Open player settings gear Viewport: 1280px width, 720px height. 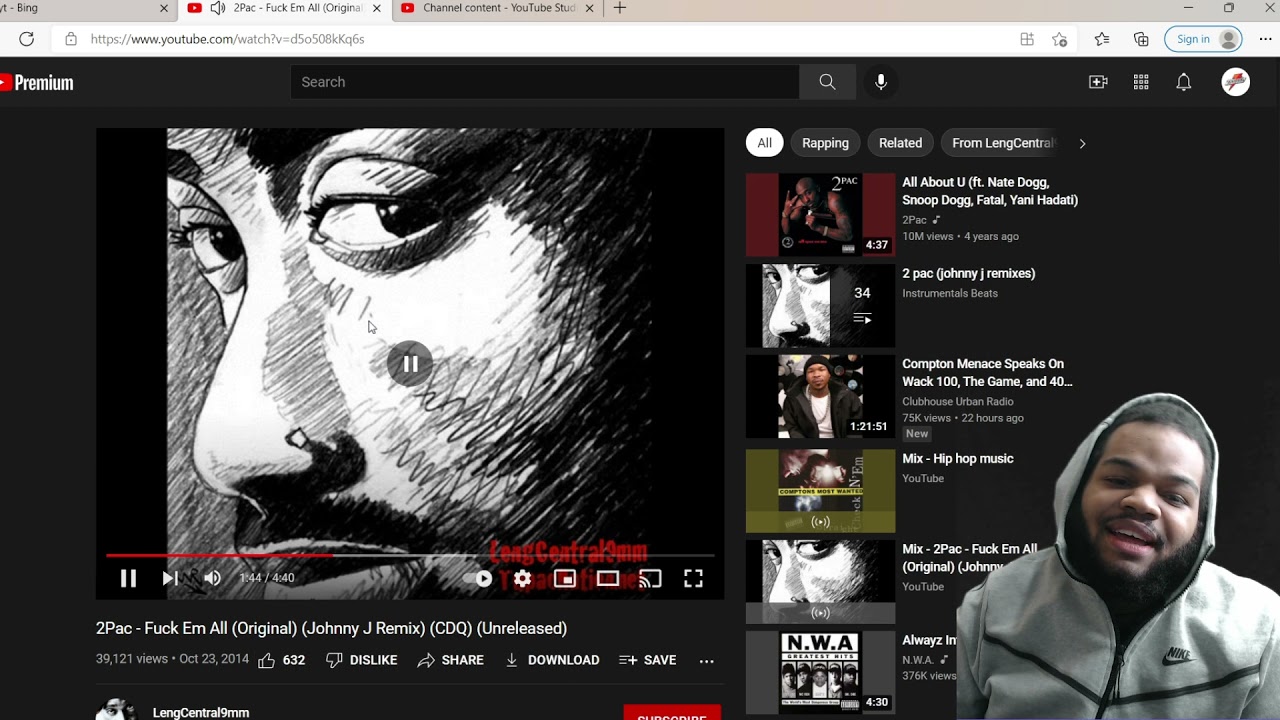(x=523, y=578)
